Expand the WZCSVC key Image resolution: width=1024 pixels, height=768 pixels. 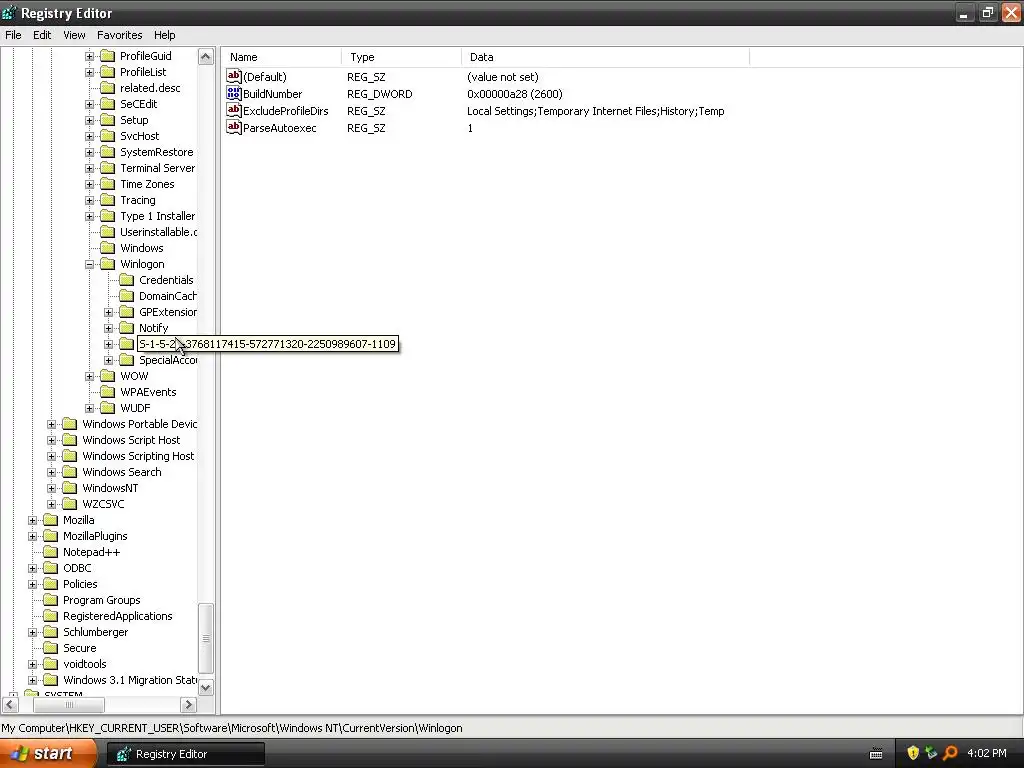click(52, 504)
